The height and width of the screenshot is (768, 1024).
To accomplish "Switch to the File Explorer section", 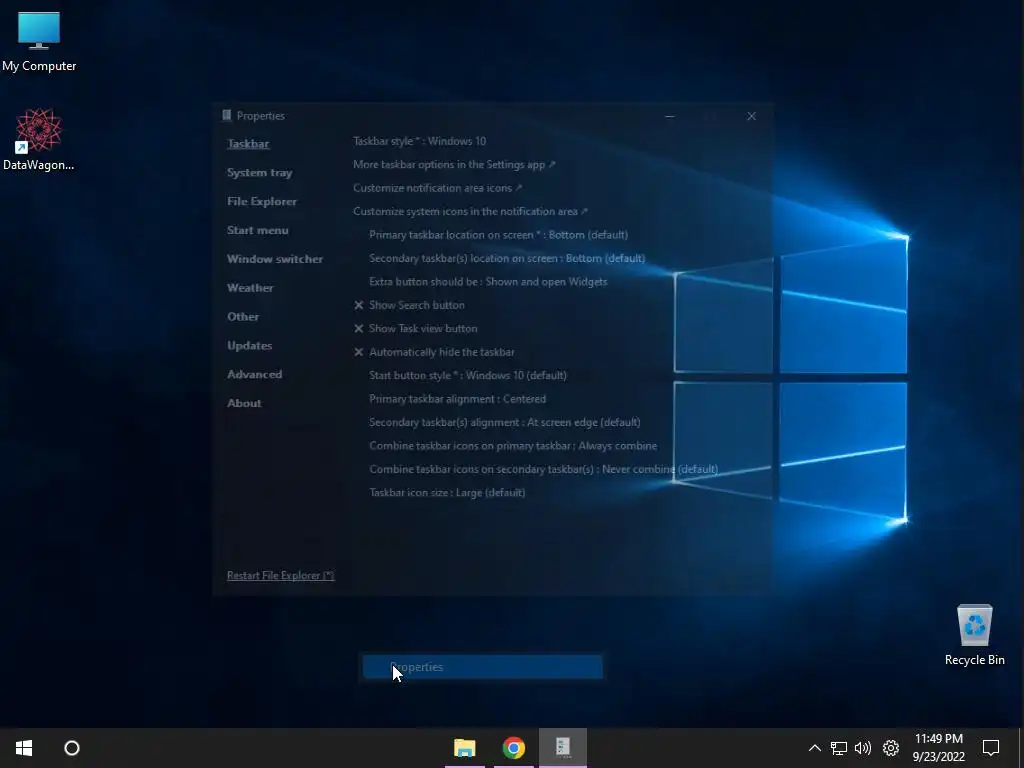I will click(262, 201).
